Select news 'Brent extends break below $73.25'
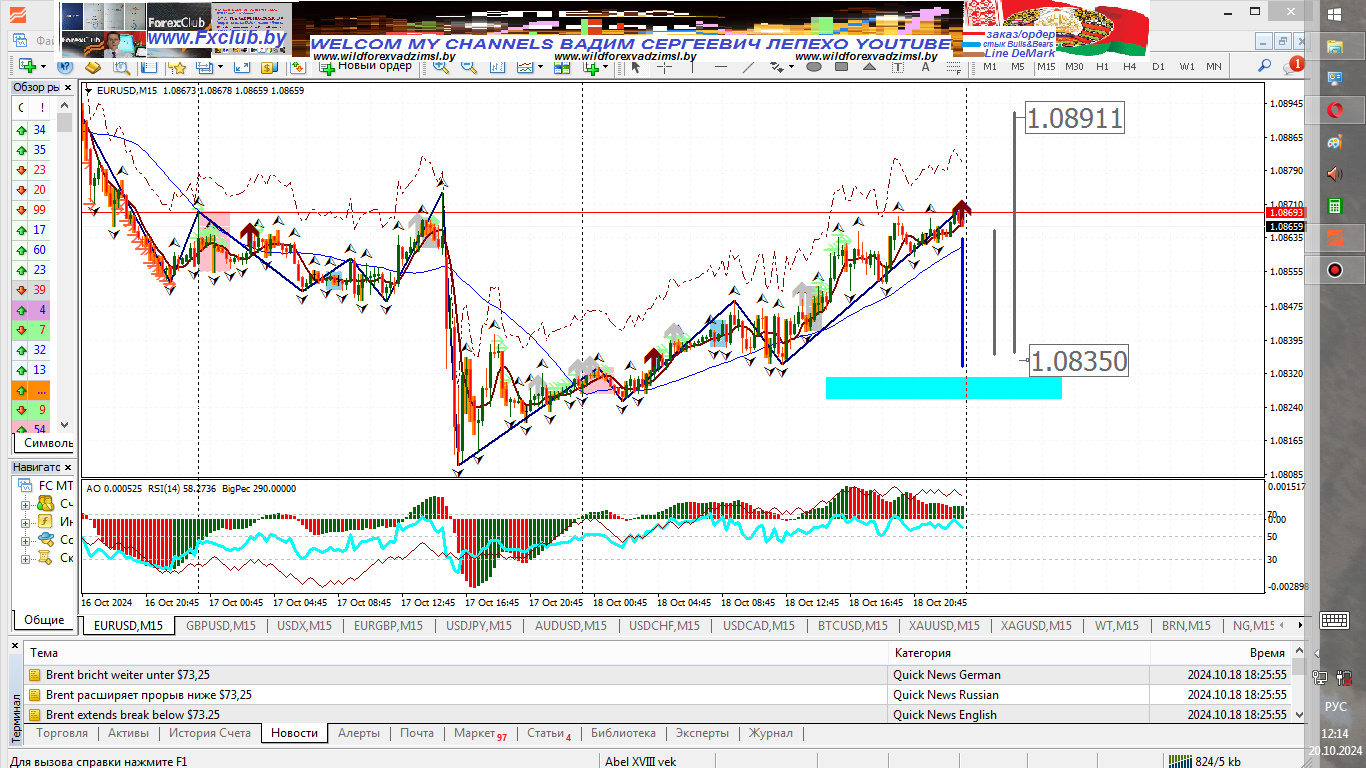The image size is (1366, 768). click(133, 715)
